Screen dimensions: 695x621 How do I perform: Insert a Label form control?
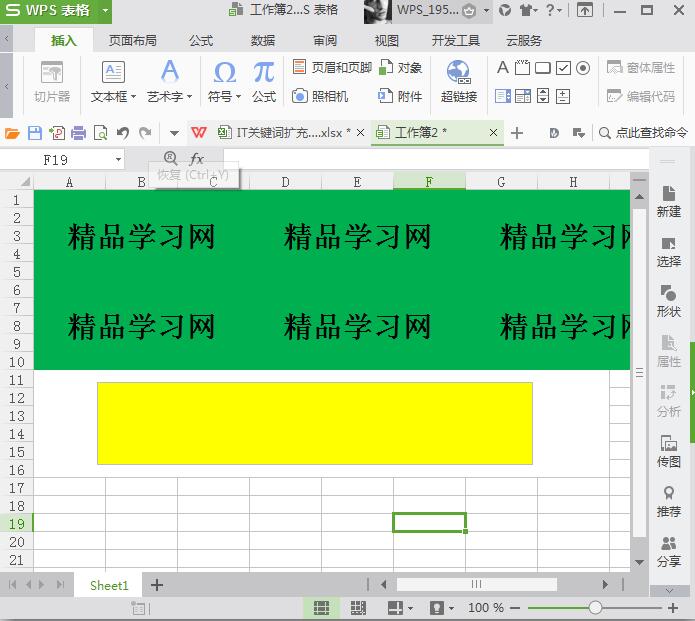[503, 68]
